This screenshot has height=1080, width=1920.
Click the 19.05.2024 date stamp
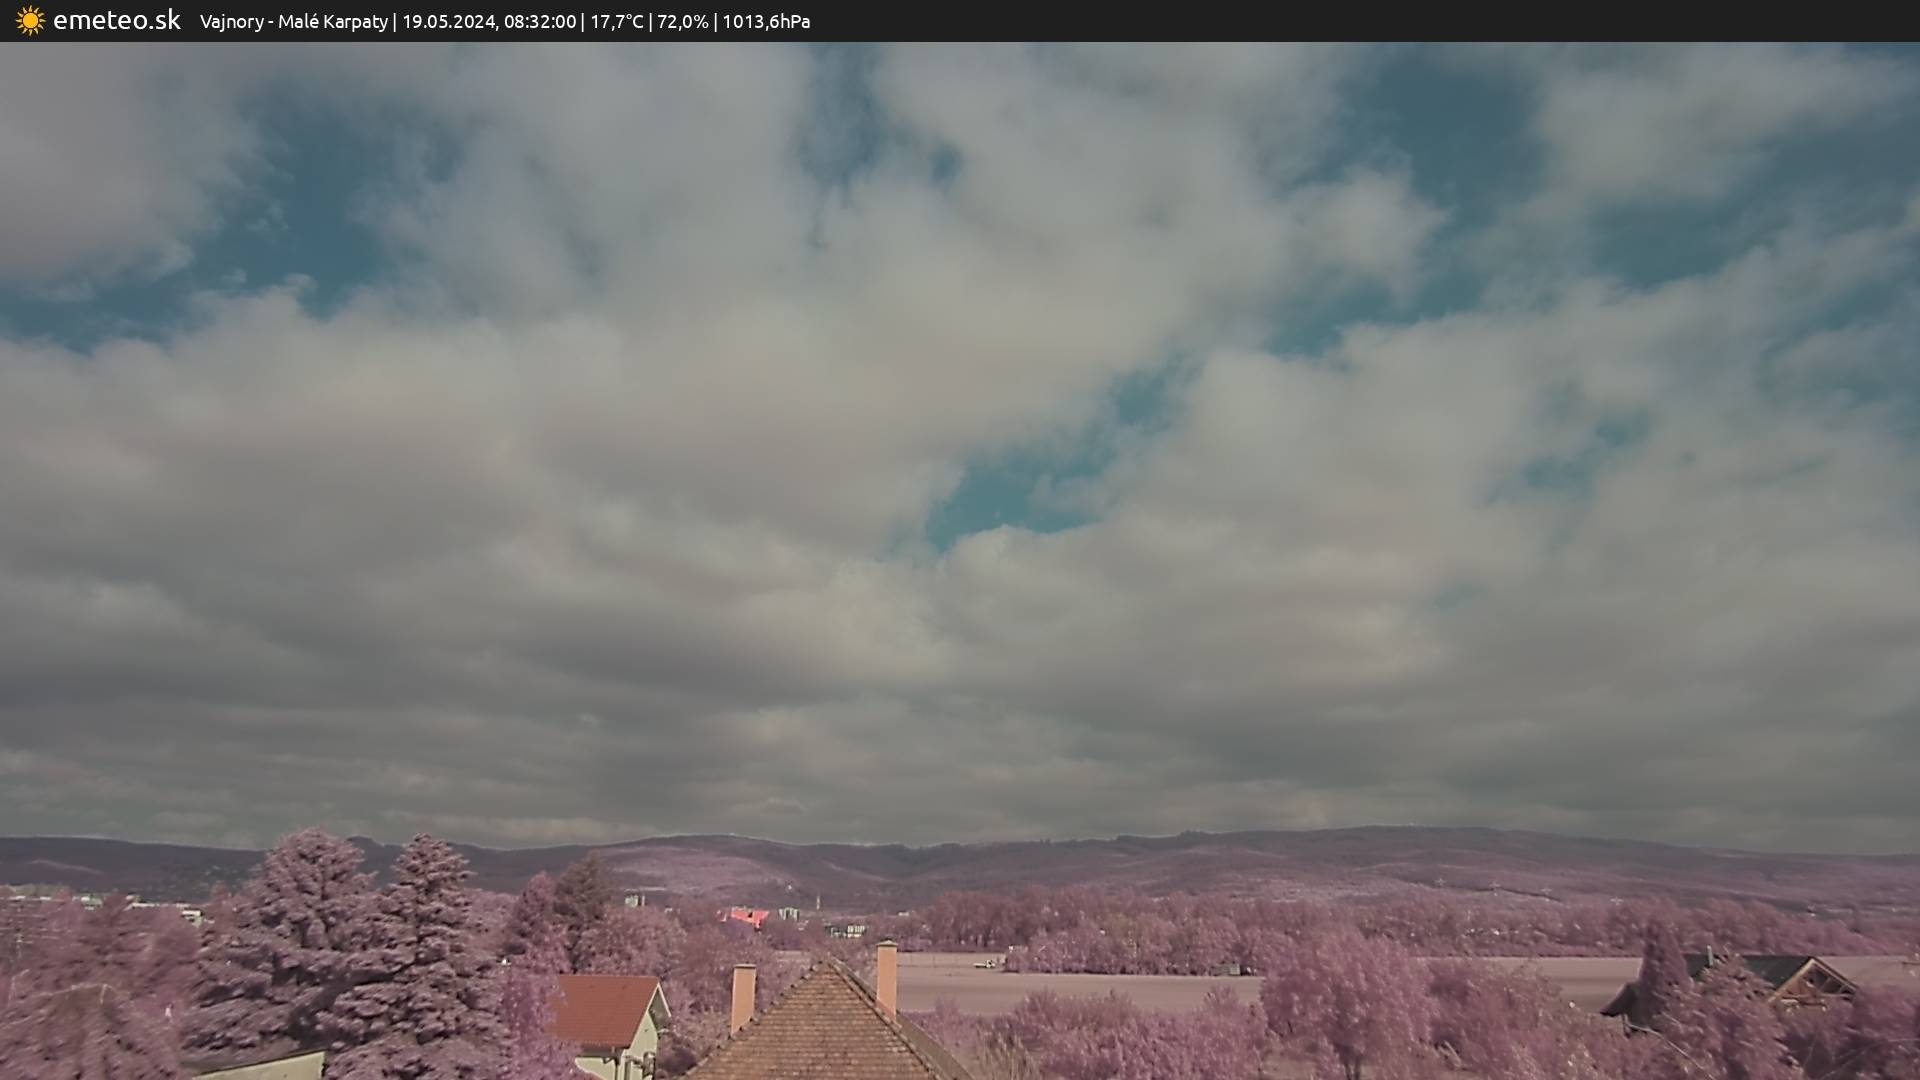point(448,21)
